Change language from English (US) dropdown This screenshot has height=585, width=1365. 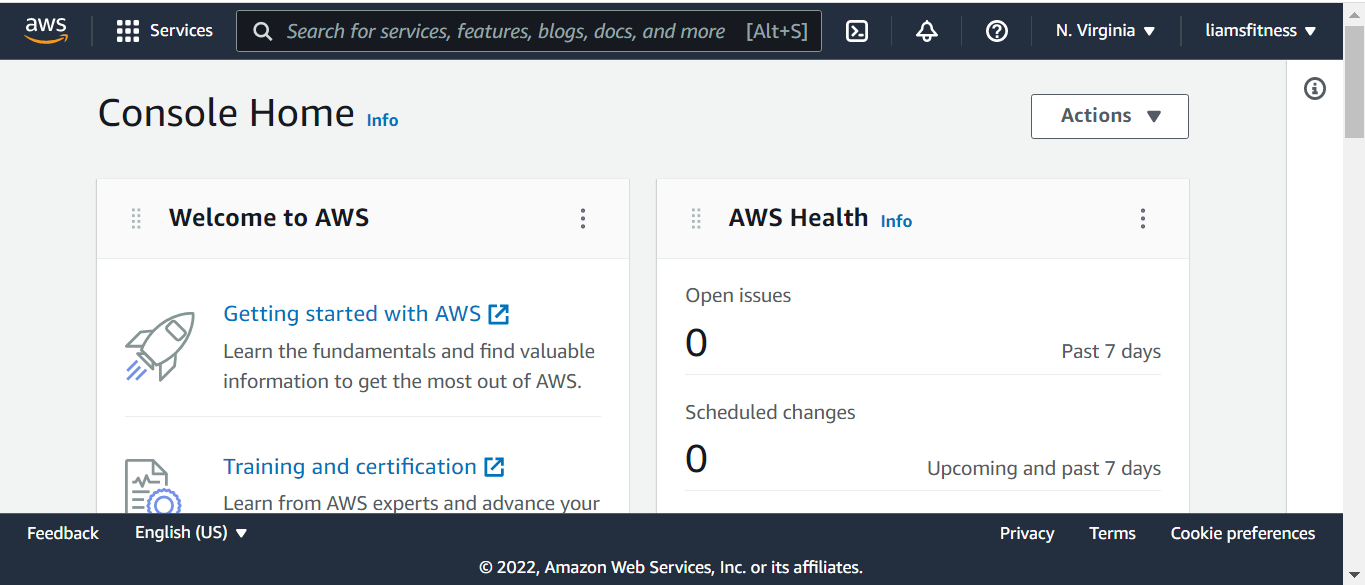tap(191, 533)
